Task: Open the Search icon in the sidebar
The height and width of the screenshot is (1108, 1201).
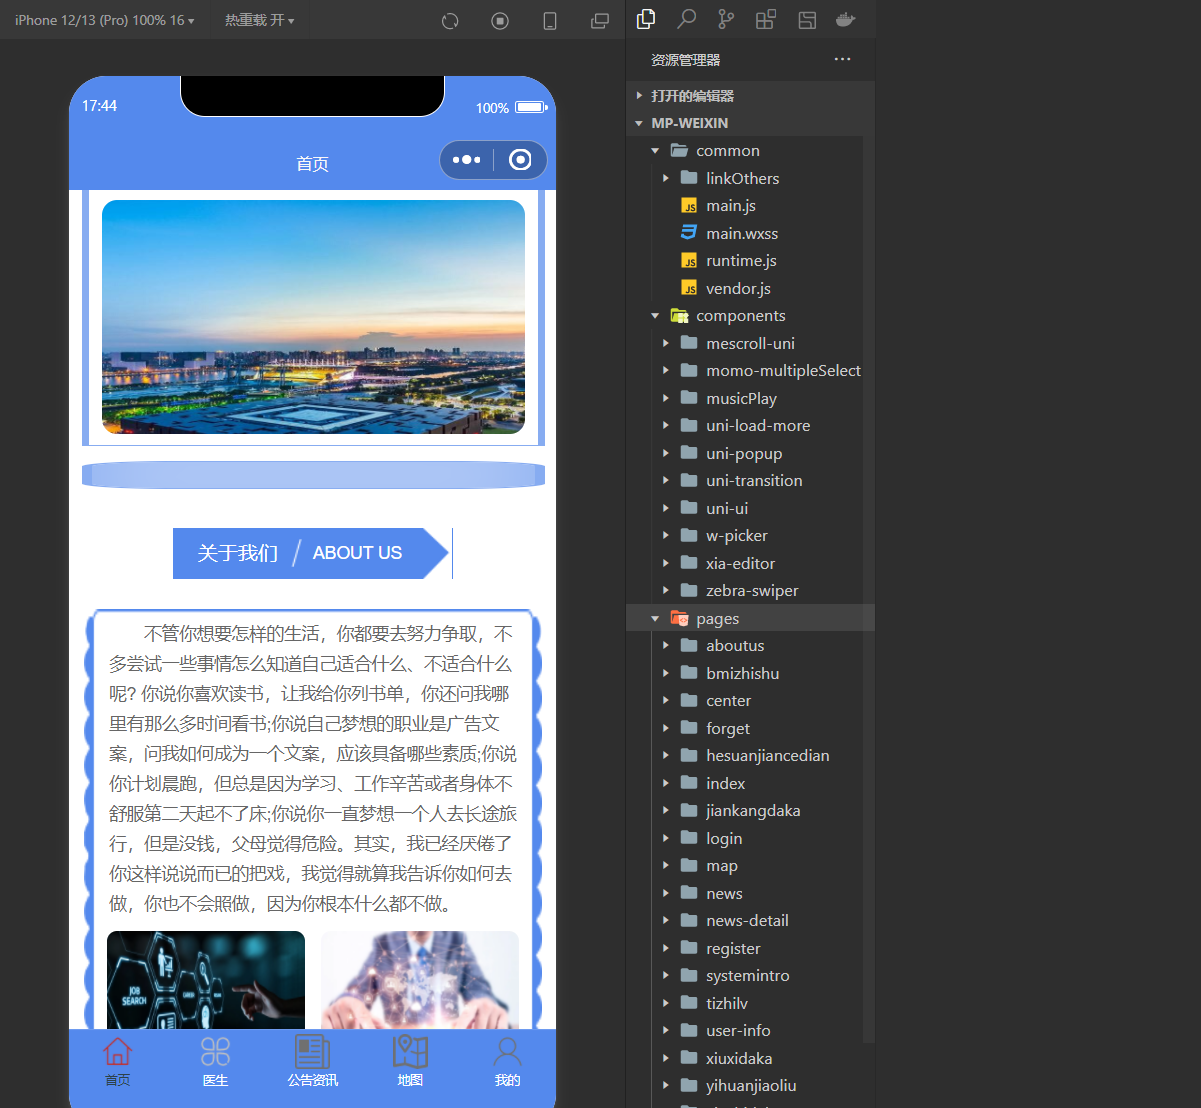Action: (685, 19)
